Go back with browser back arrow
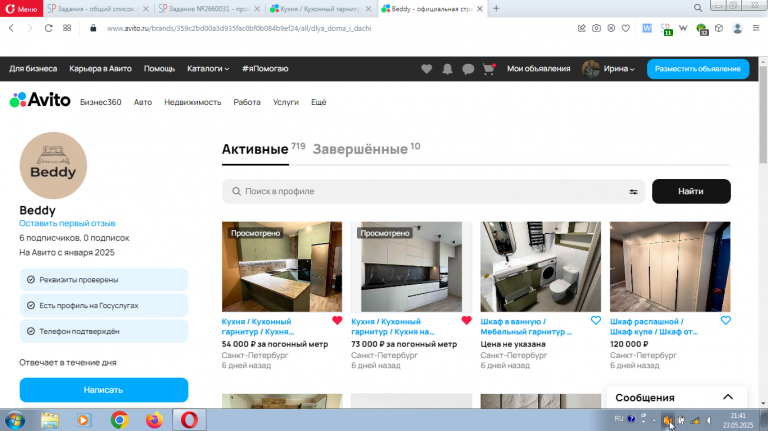Image resolution: width=768 pixels, height=431 pixels. [x=11, y=28]
